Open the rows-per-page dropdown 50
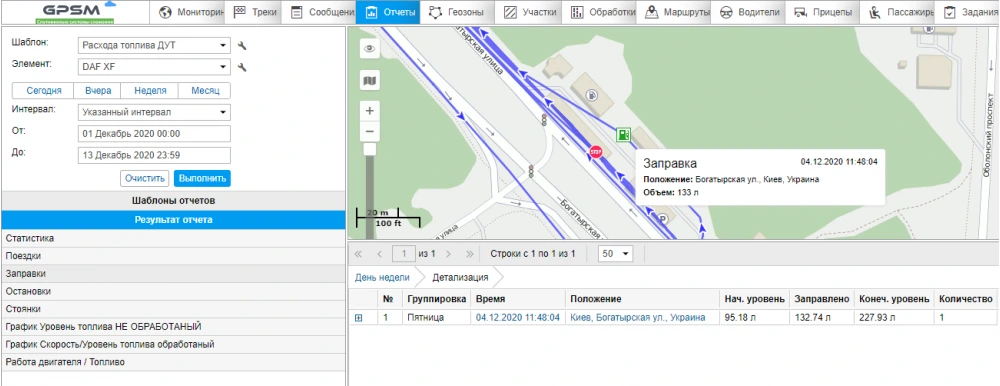This screenshot has height=386, width=1000. pos(615,254)
